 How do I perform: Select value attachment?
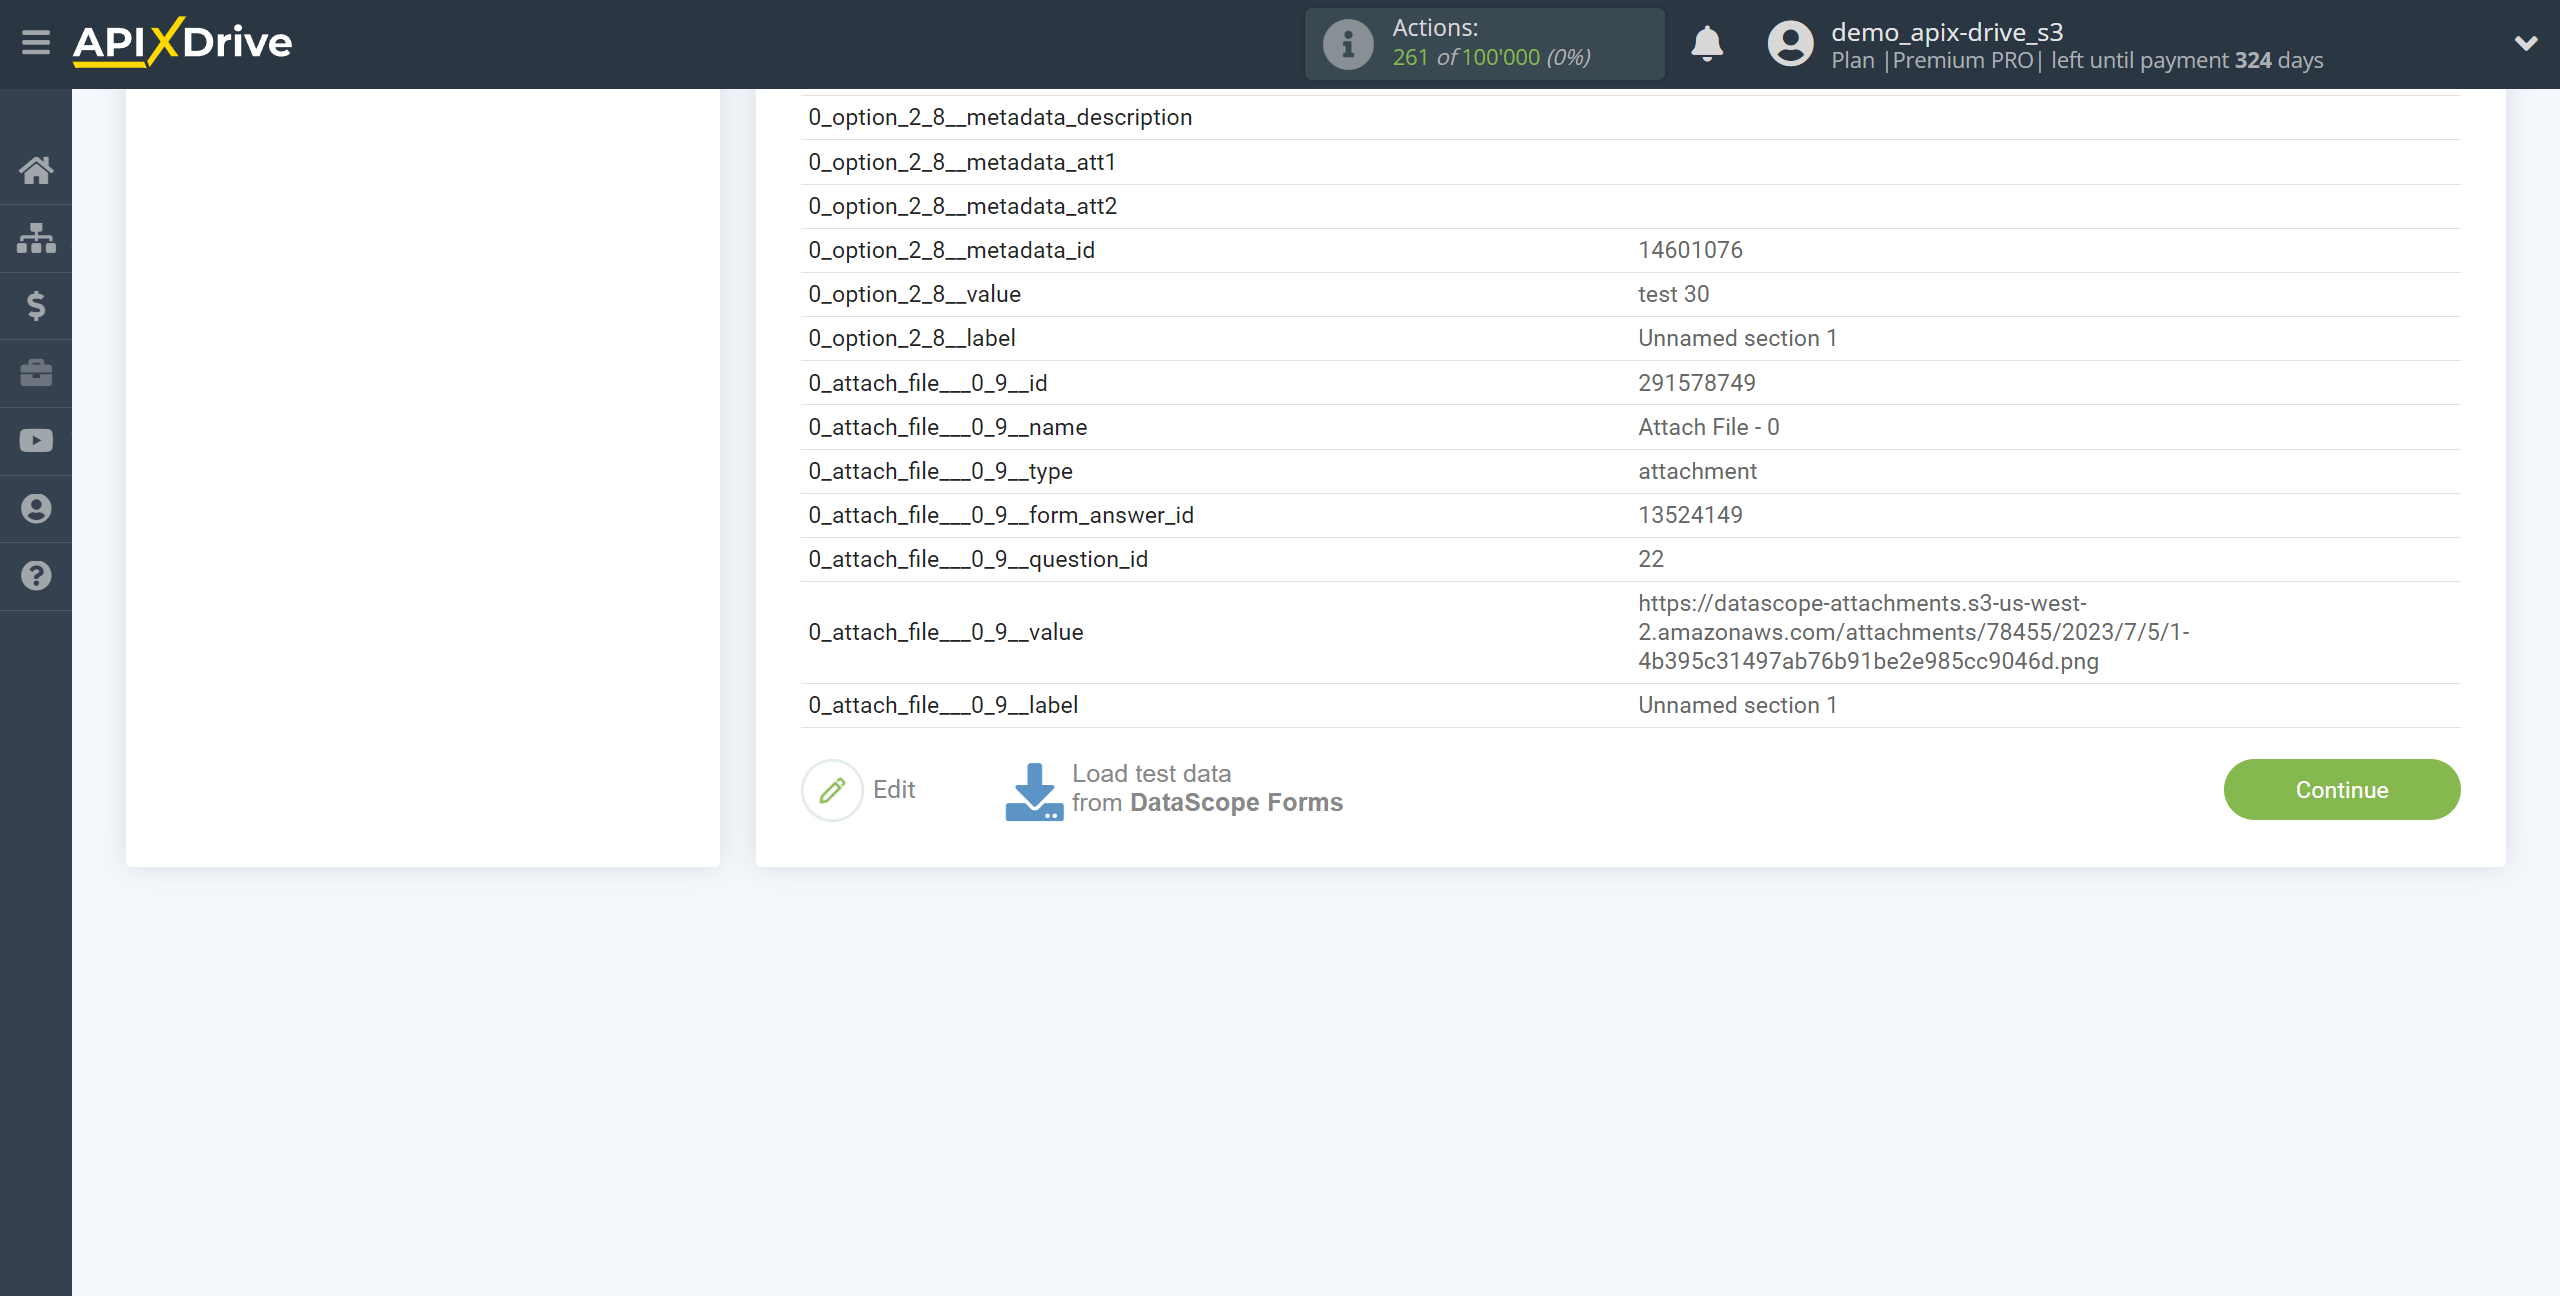[1697, 471]
